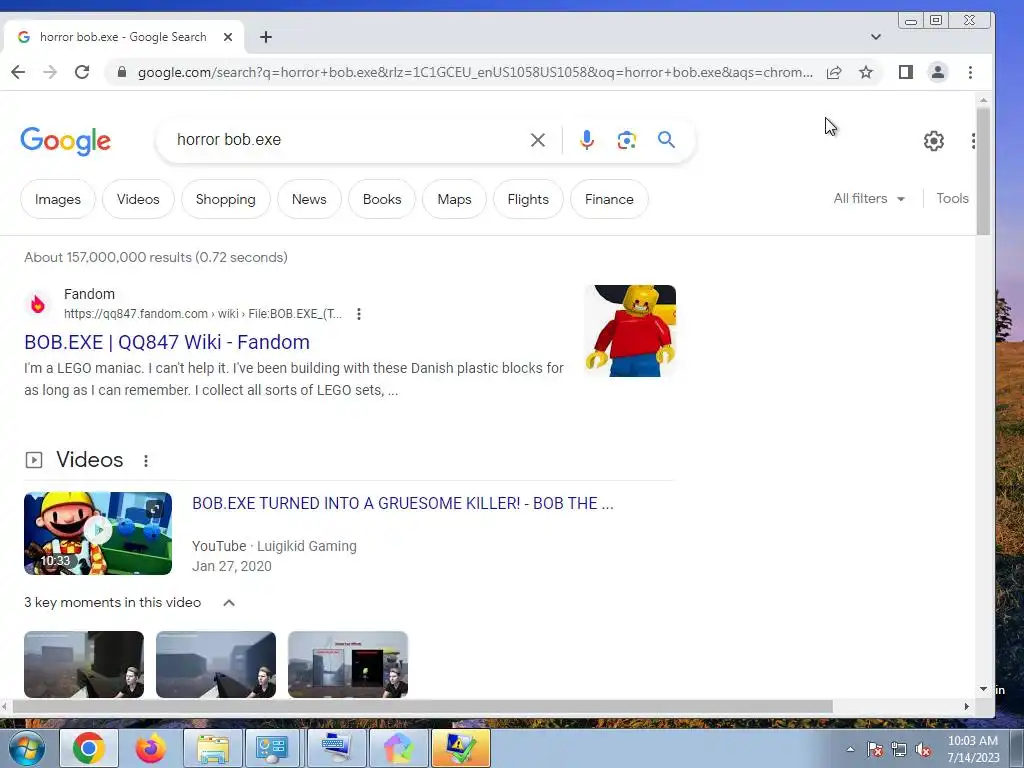Screen dimensions: 1024x768
Task: Submit search with magnifier icon
Action: pos(666,139)
